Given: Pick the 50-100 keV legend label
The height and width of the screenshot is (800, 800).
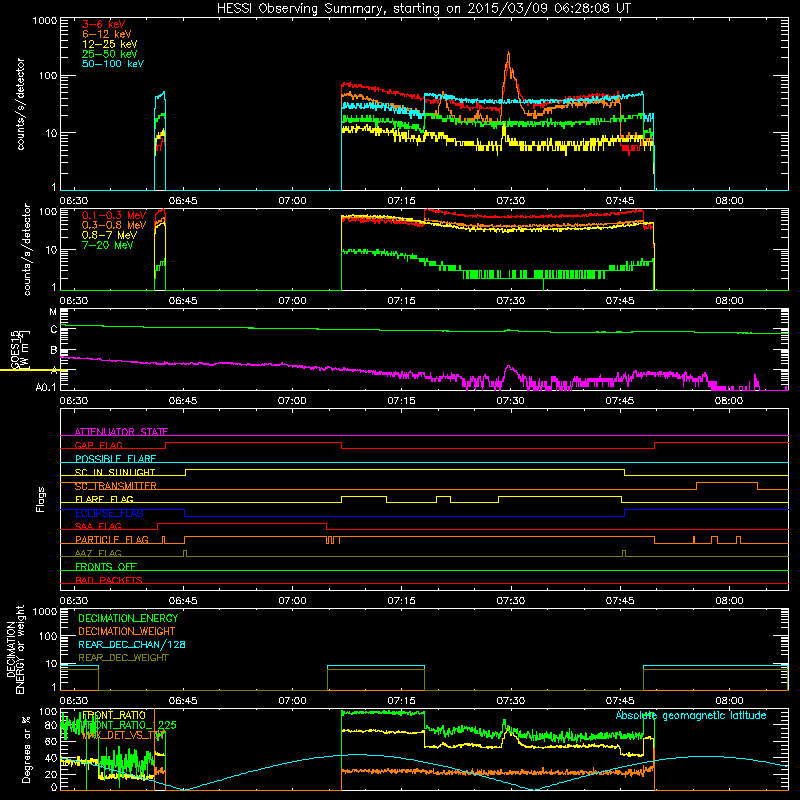Looking at the screenshot, I should pos(113,64).
